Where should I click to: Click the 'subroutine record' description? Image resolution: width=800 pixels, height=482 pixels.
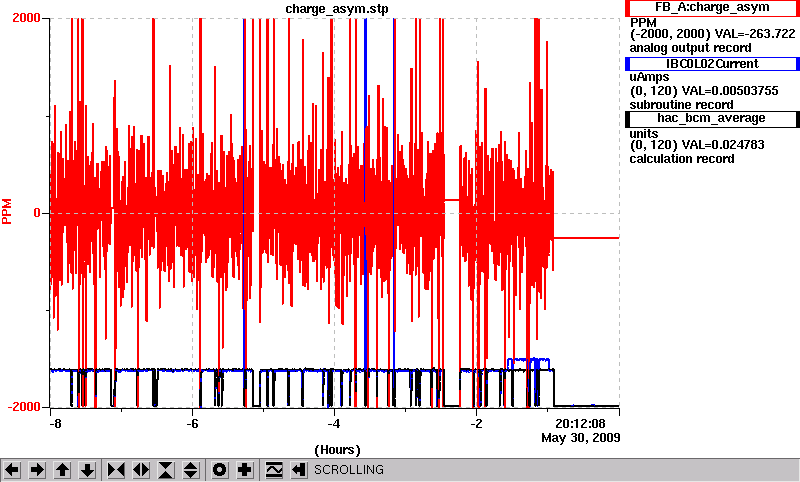tap(681, 105)
